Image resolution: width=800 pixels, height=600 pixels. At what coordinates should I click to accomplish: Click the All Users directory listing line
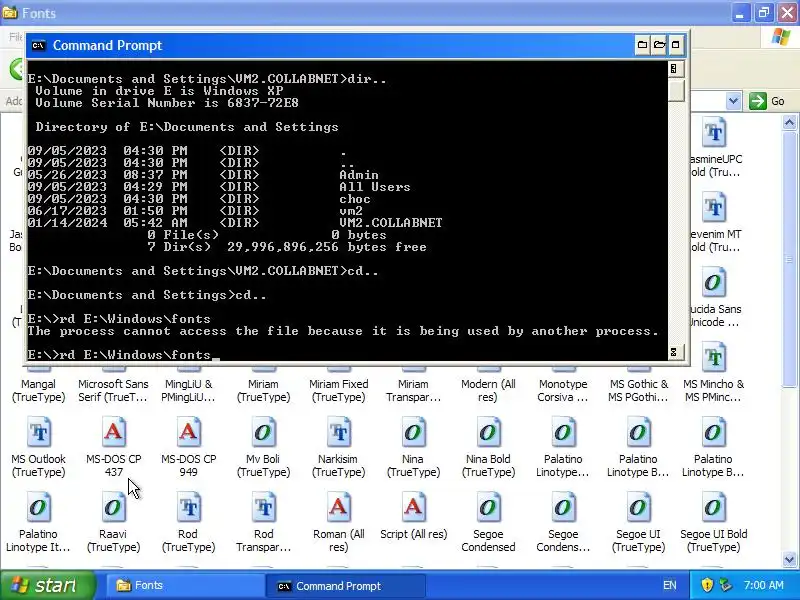pos(219,187)
